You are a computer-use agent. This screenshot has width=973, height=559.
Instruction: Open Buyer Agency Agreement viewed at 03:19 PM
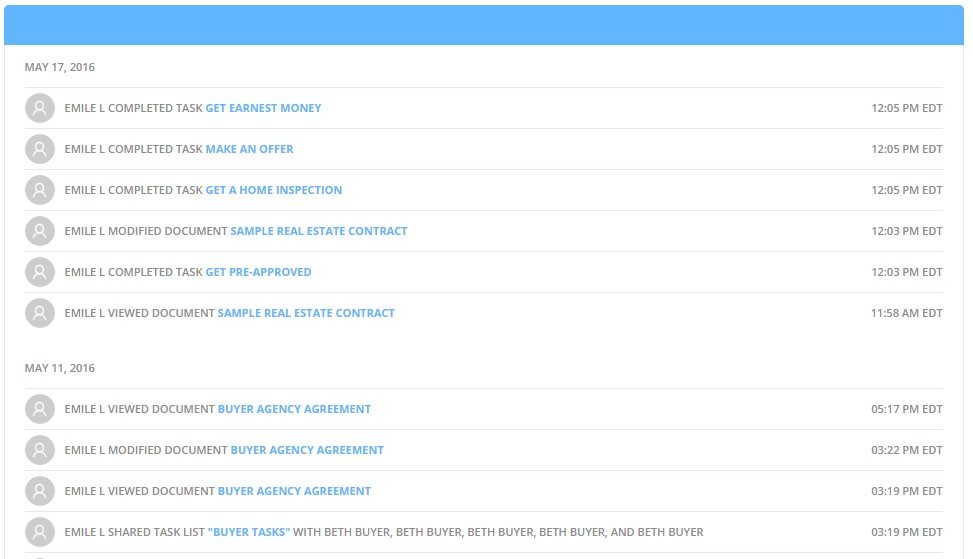point(294,491)
